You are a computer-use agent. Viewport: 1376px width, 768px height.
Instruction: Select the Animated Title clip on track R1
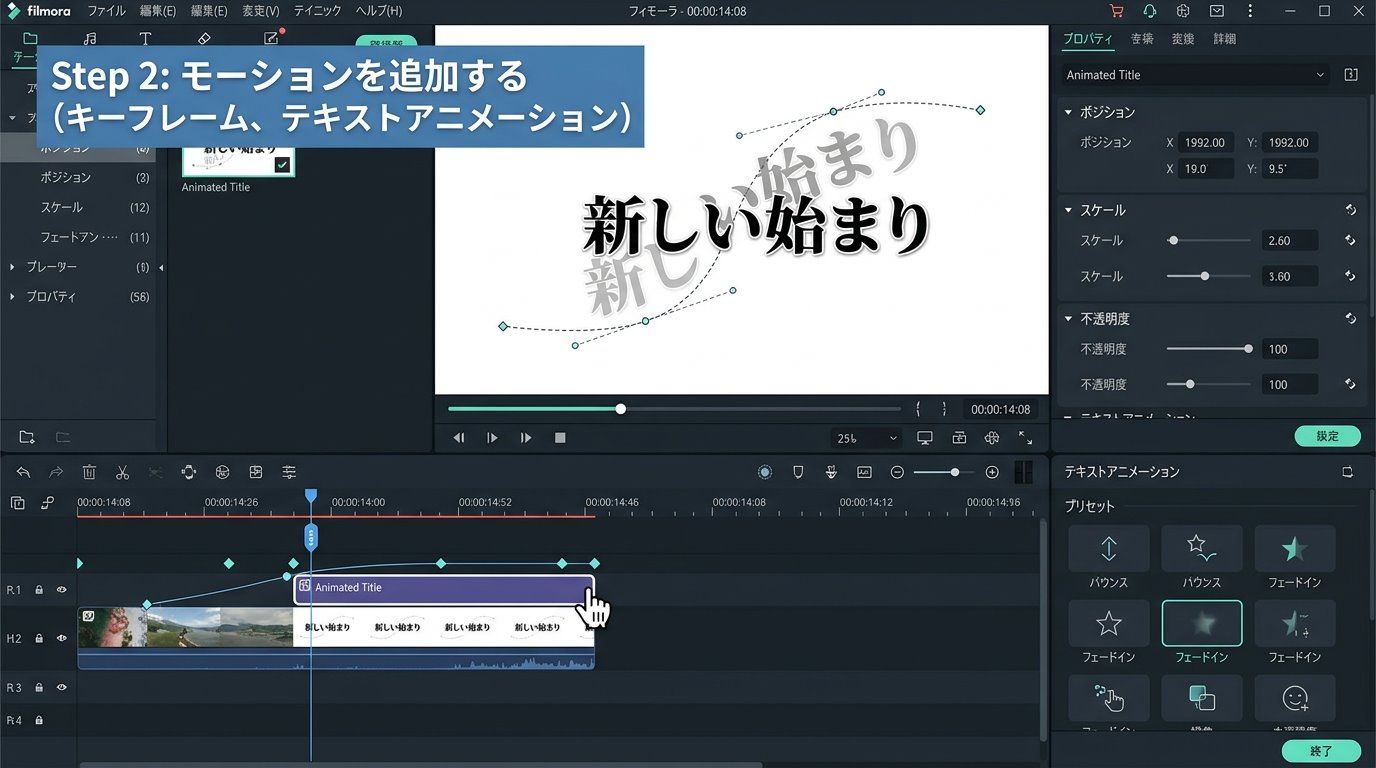pos(444,589)
